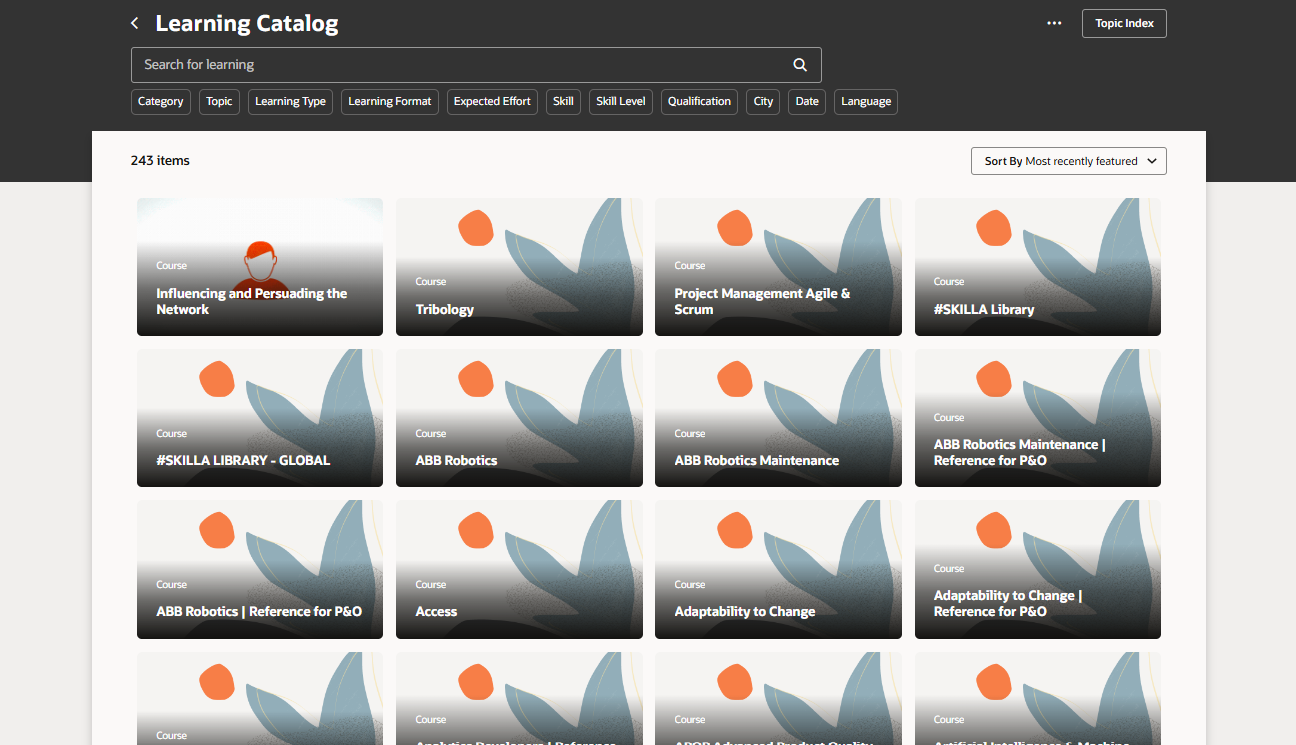This screenshot has width=1296, height=745.
Task: Open the Adaptability to Change course
Action: pyautogui.click(x=778, y=569)
